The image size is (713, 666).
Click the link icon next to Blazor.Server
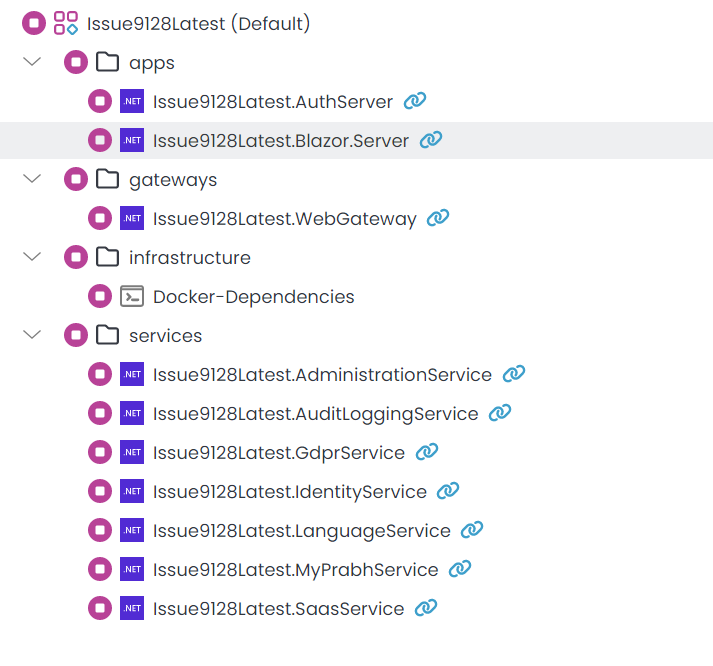pyautogui.click(x=431, y=140)
